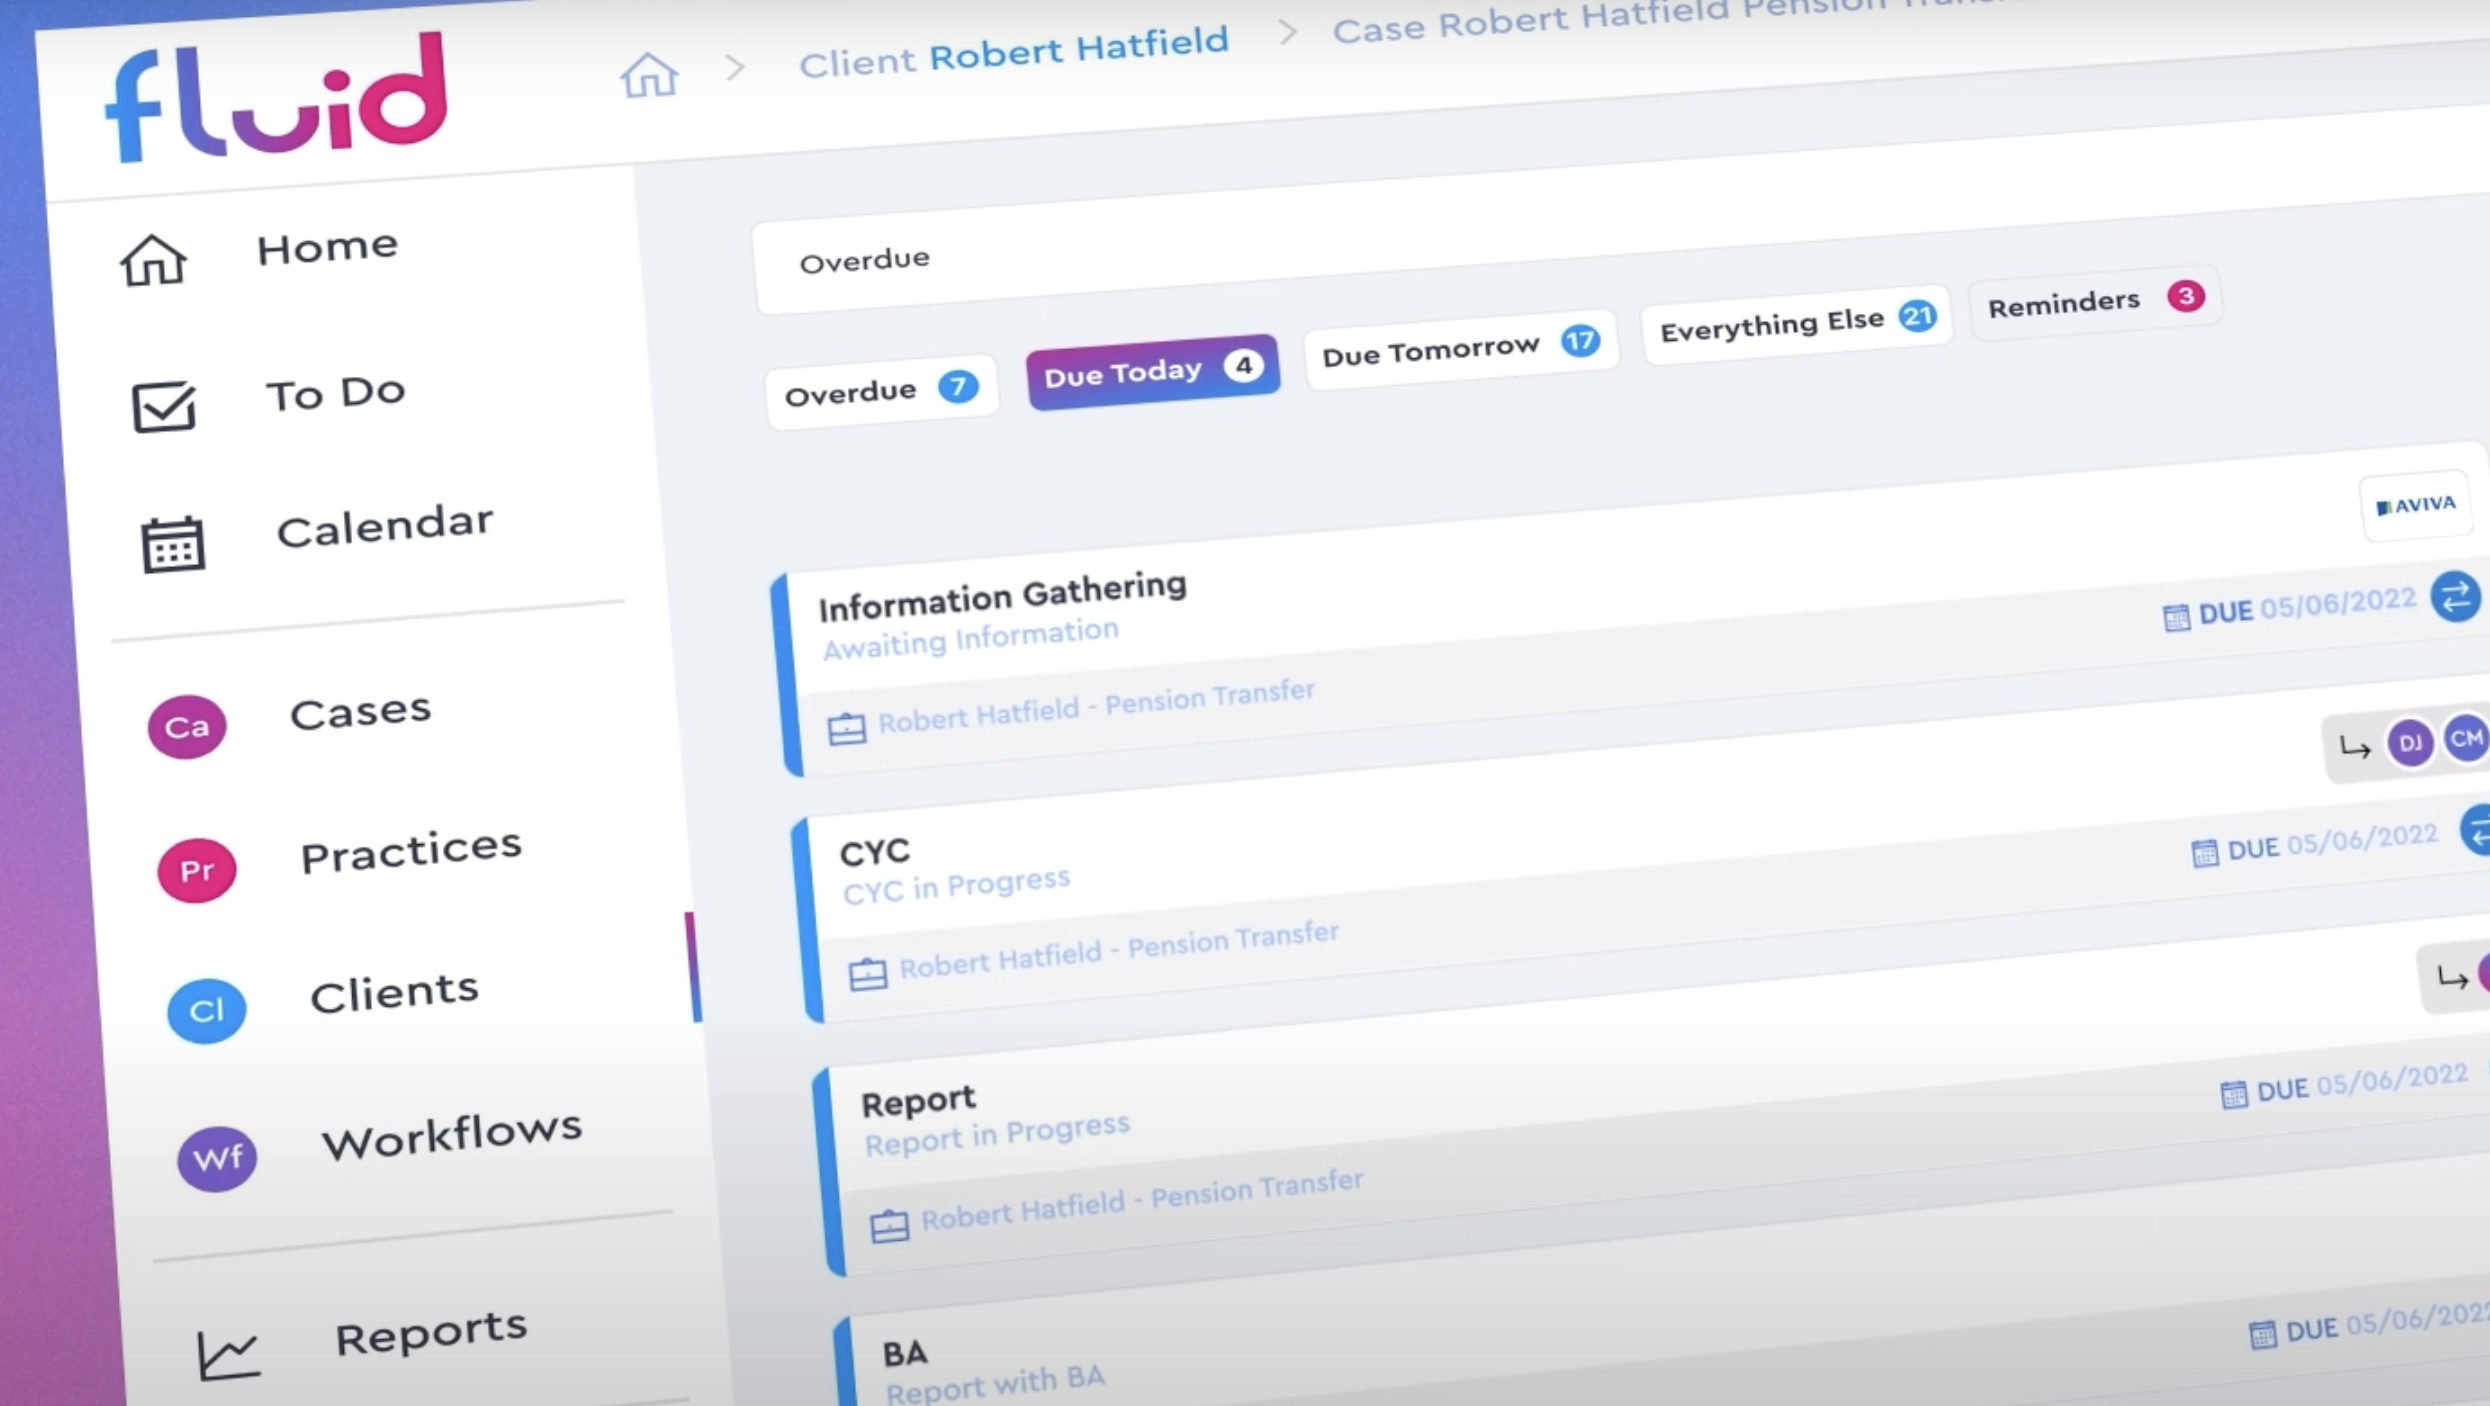Screen dimensions: 2490x1406
Task: Open Practices in sidebar
Action: pyautogui.click(x=411, y=851)
